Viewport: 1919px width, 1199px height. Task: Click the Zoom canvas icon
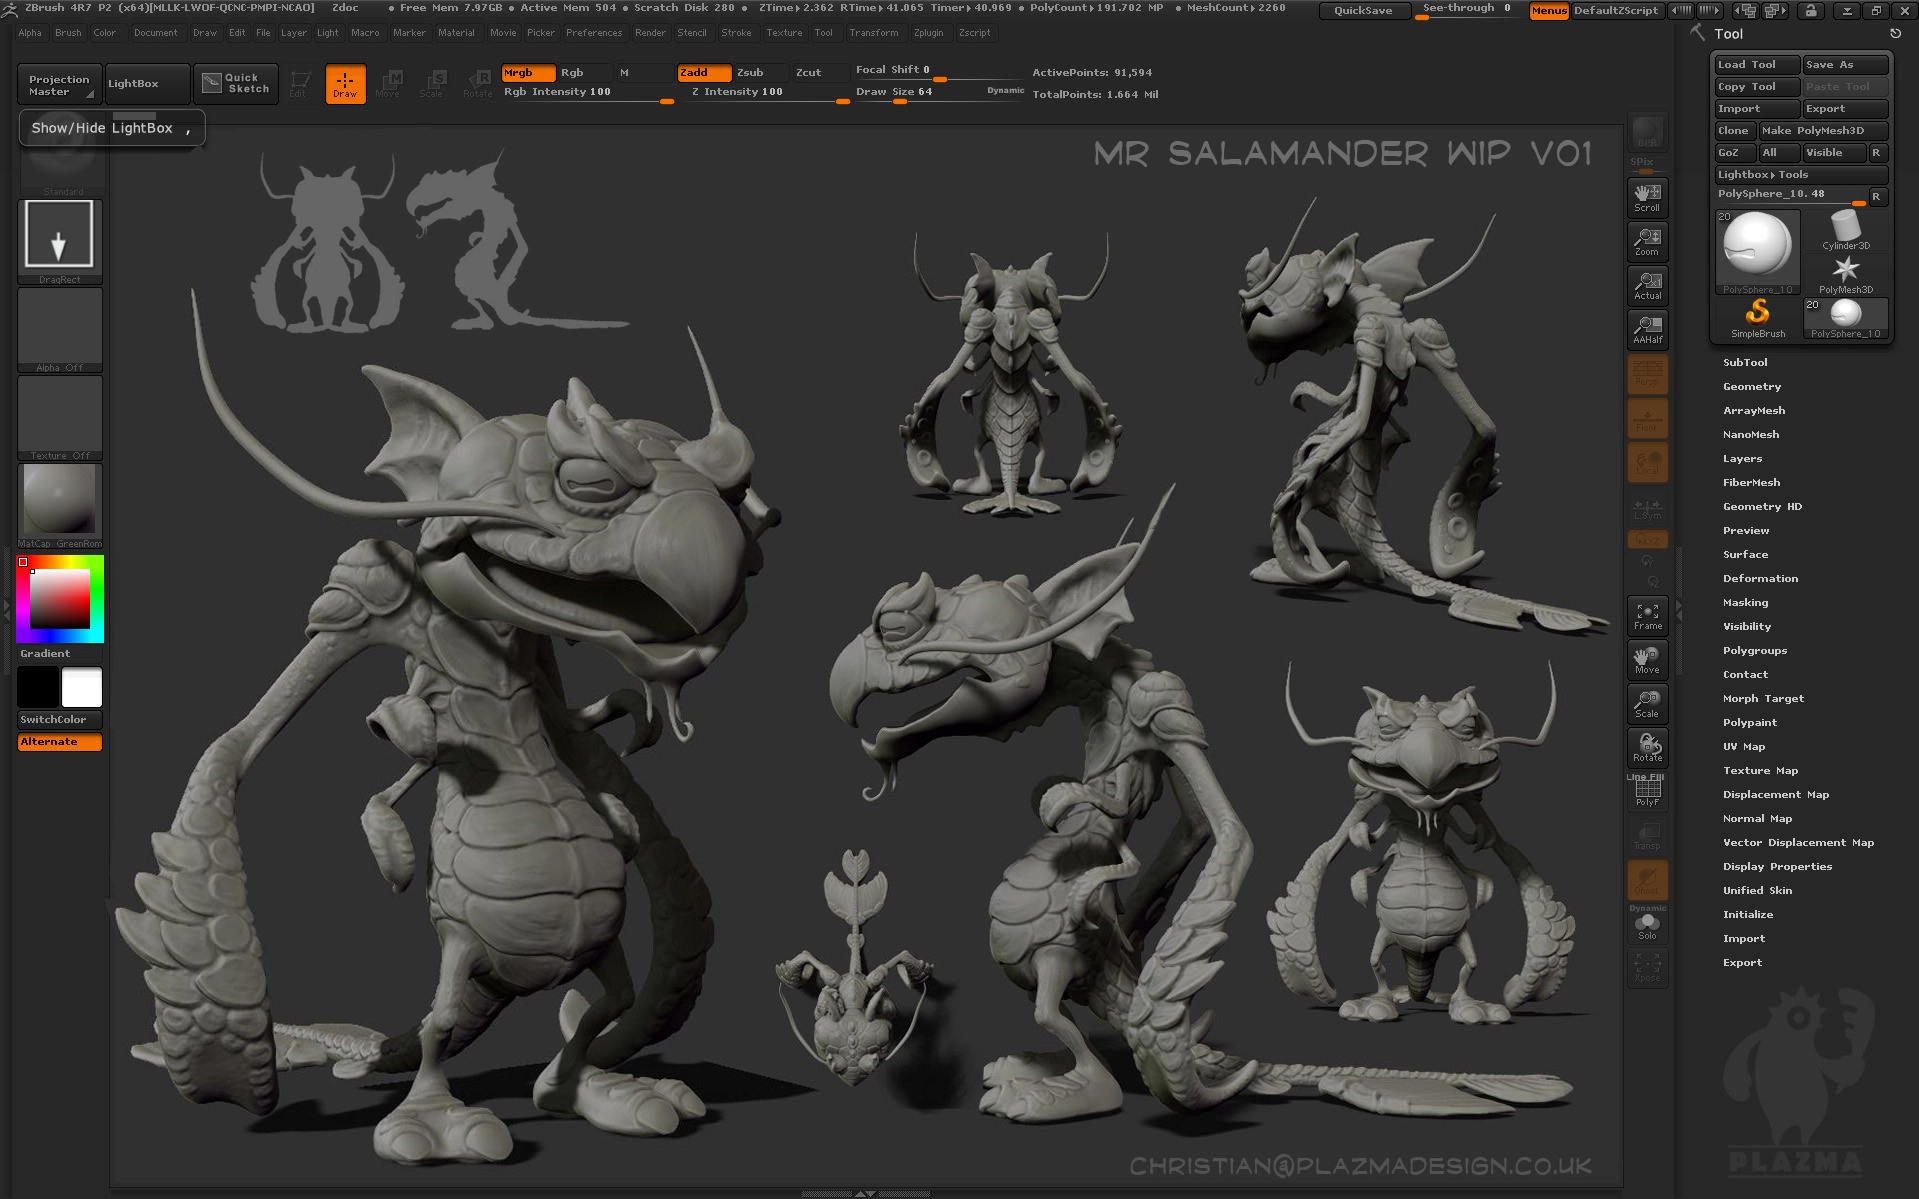(x=1647, y=241)
